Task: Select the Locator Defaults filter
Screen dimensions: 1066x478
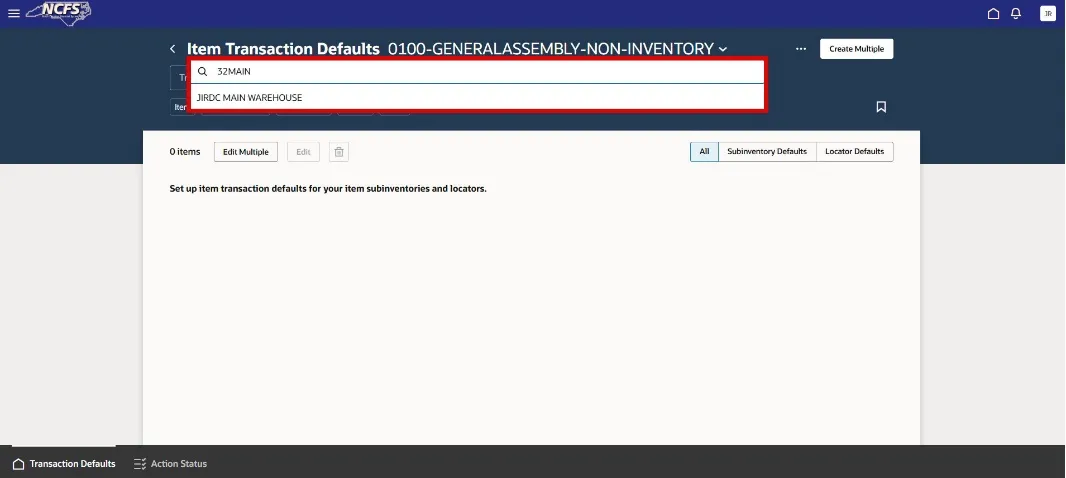Action: tap(855, 152)
